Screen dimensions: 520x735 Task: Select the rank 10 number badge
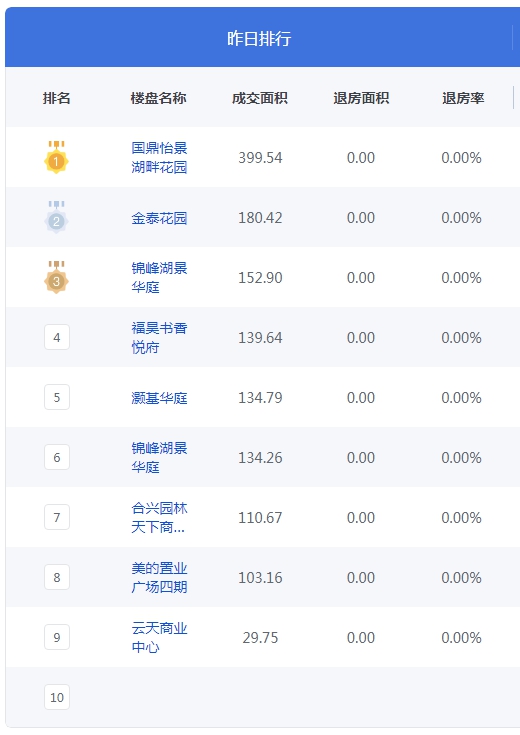[57, 697]
